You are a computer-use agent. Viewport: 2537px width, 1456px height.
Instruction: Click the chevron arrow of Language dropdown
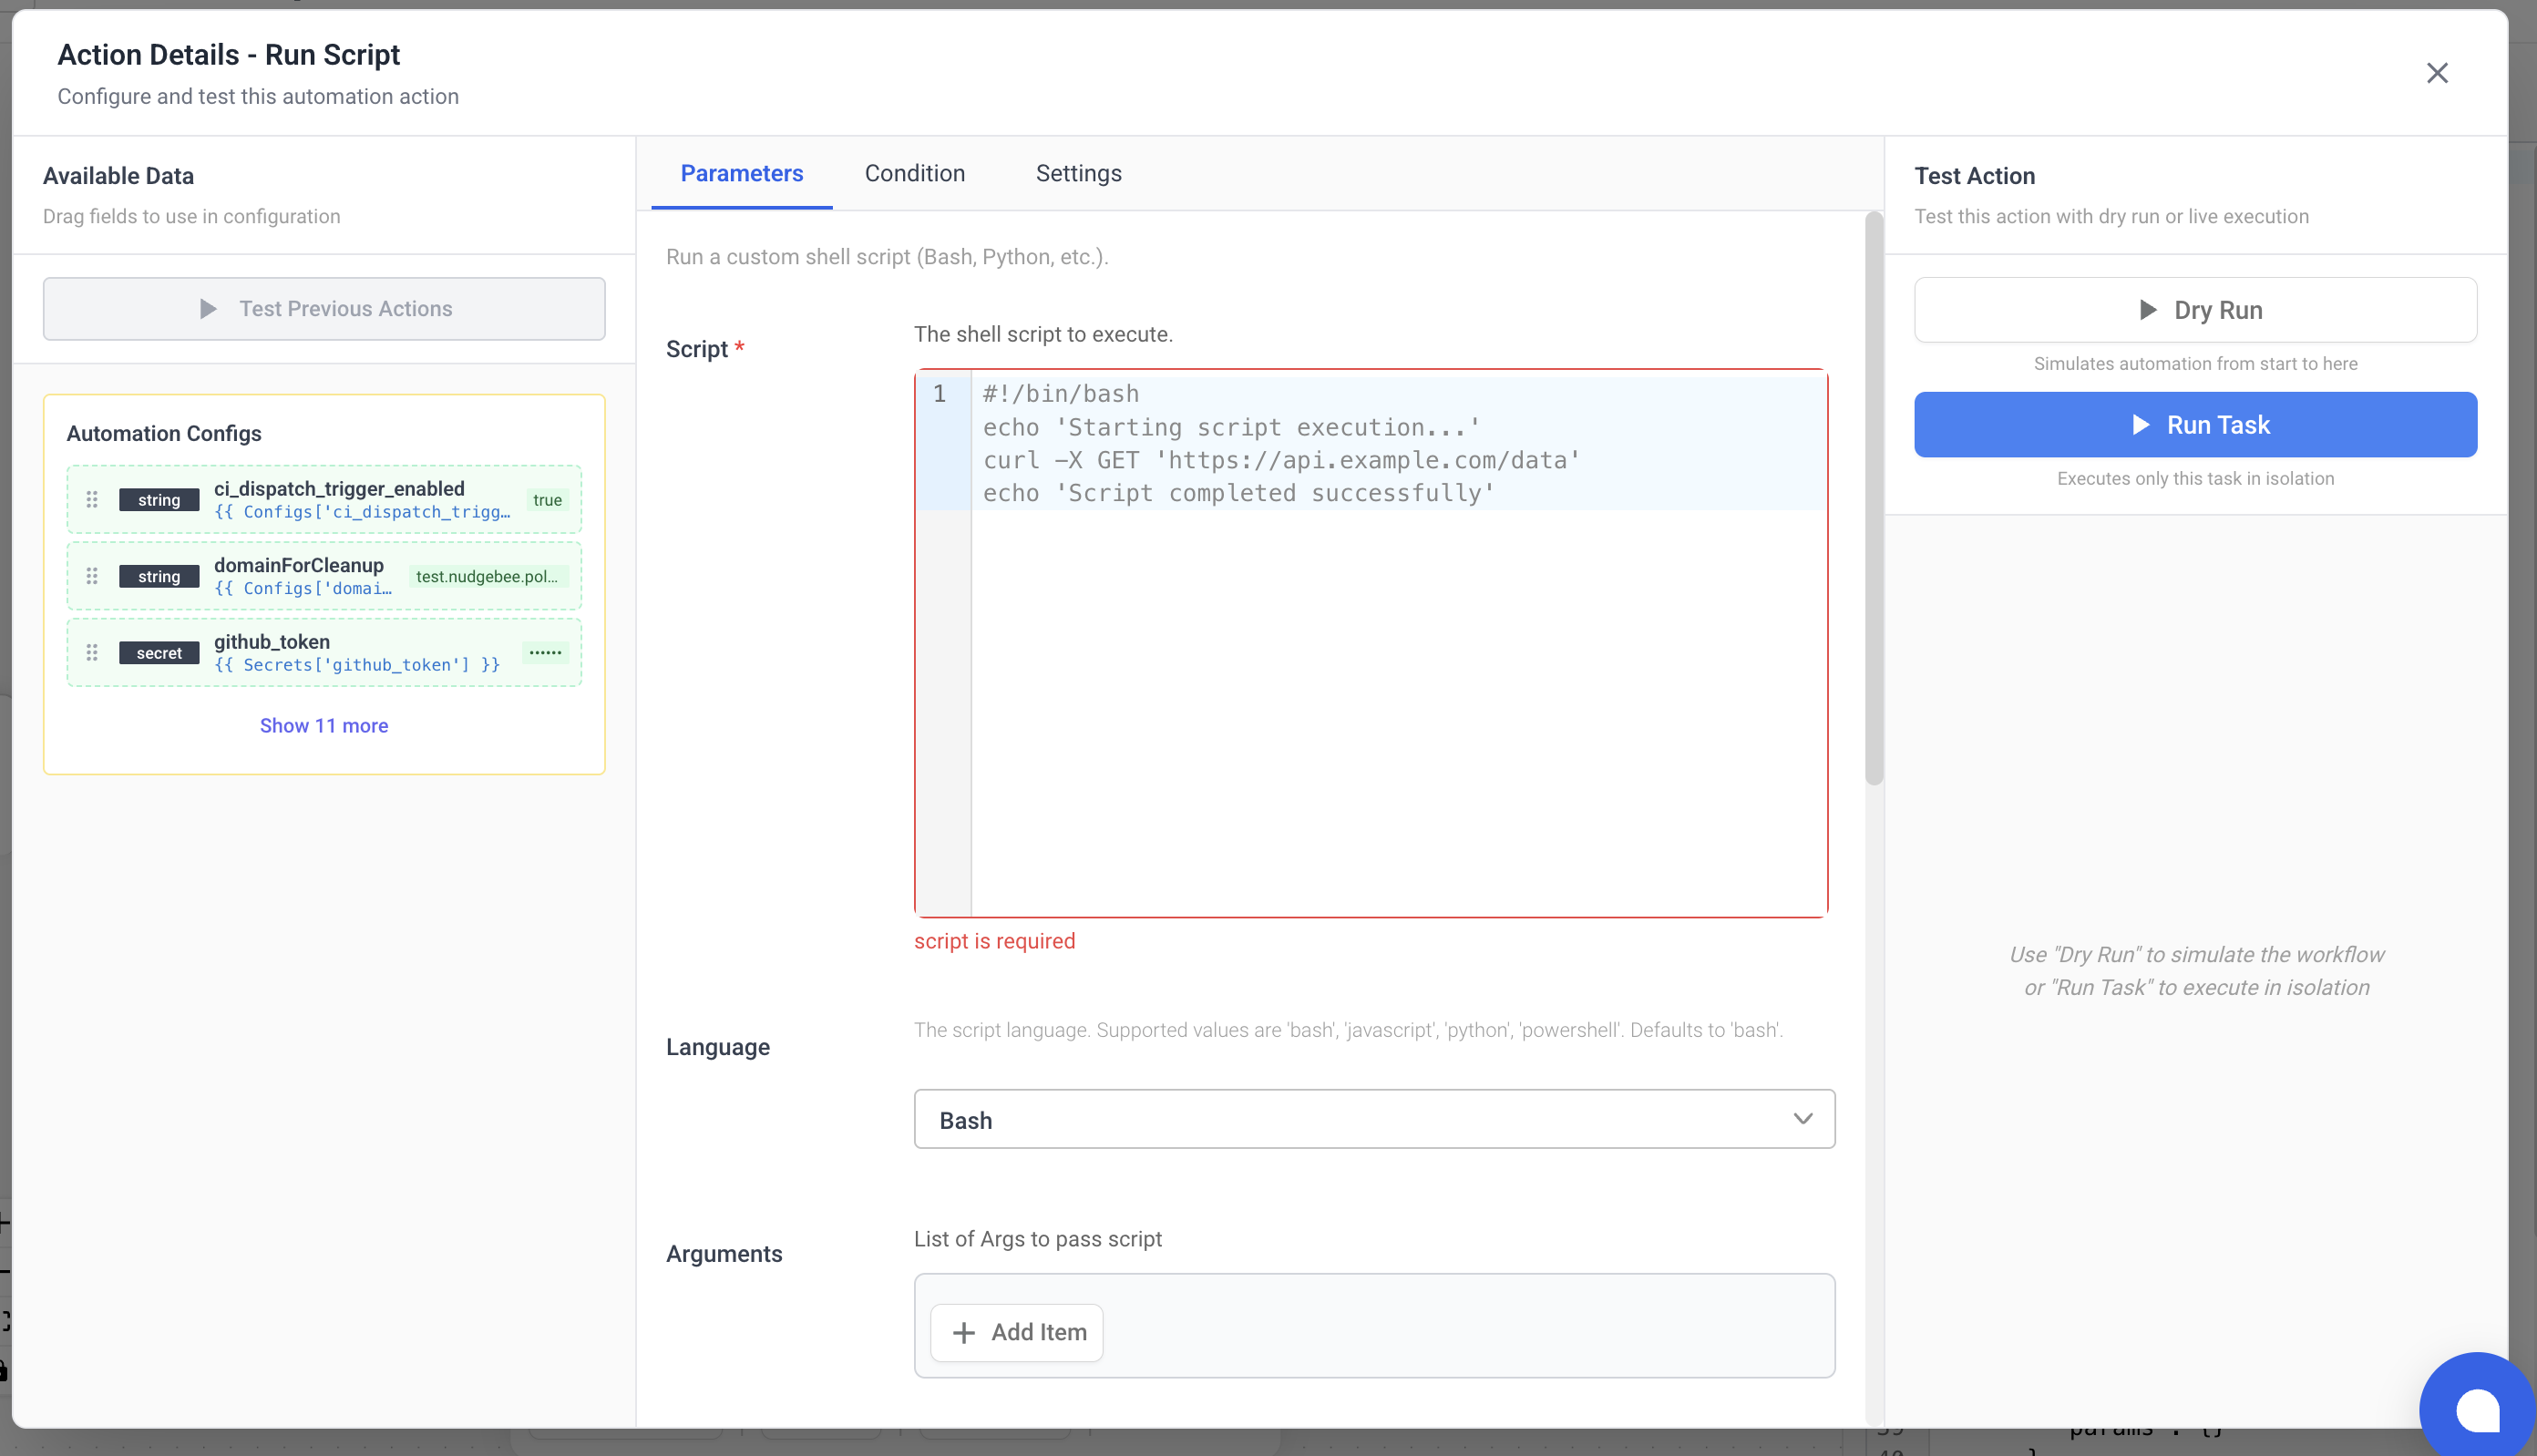1802,1119
